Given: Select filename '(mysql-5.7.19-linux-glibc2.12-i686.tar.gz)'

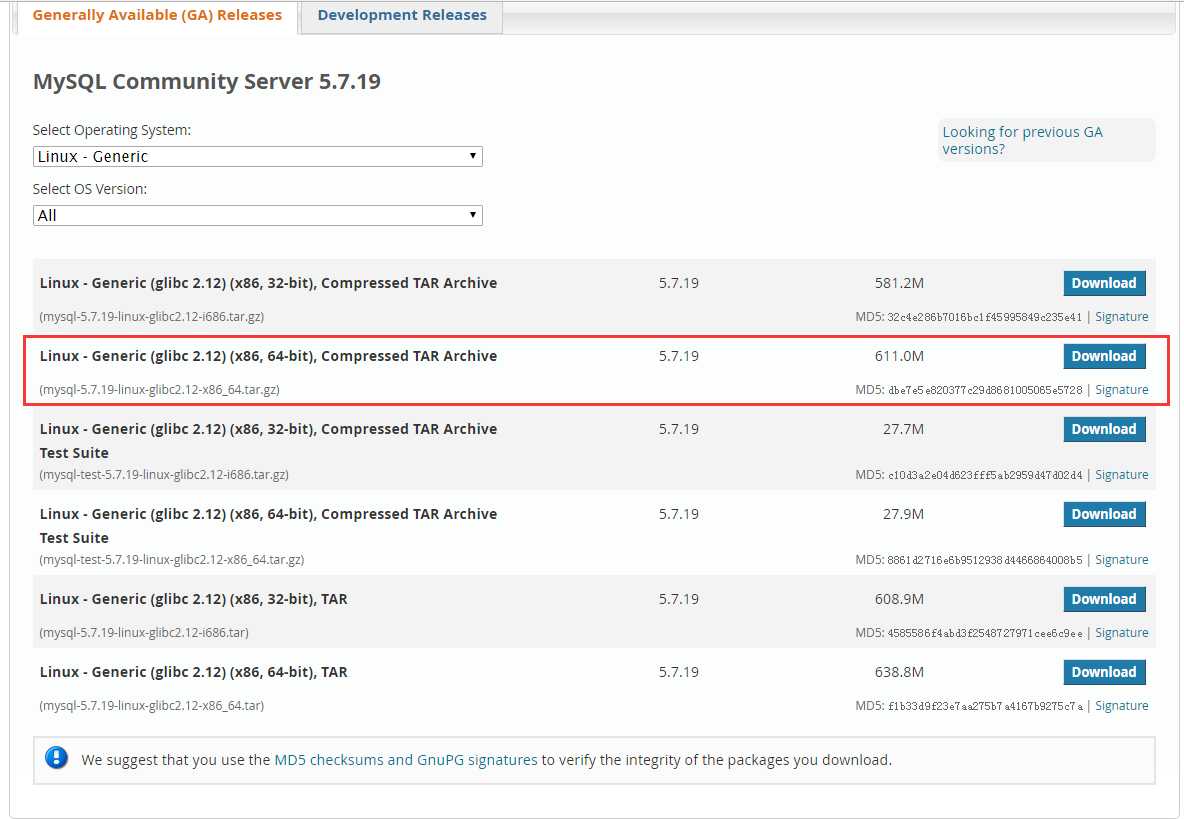Looking at the screenshot, I should (152, 317).
